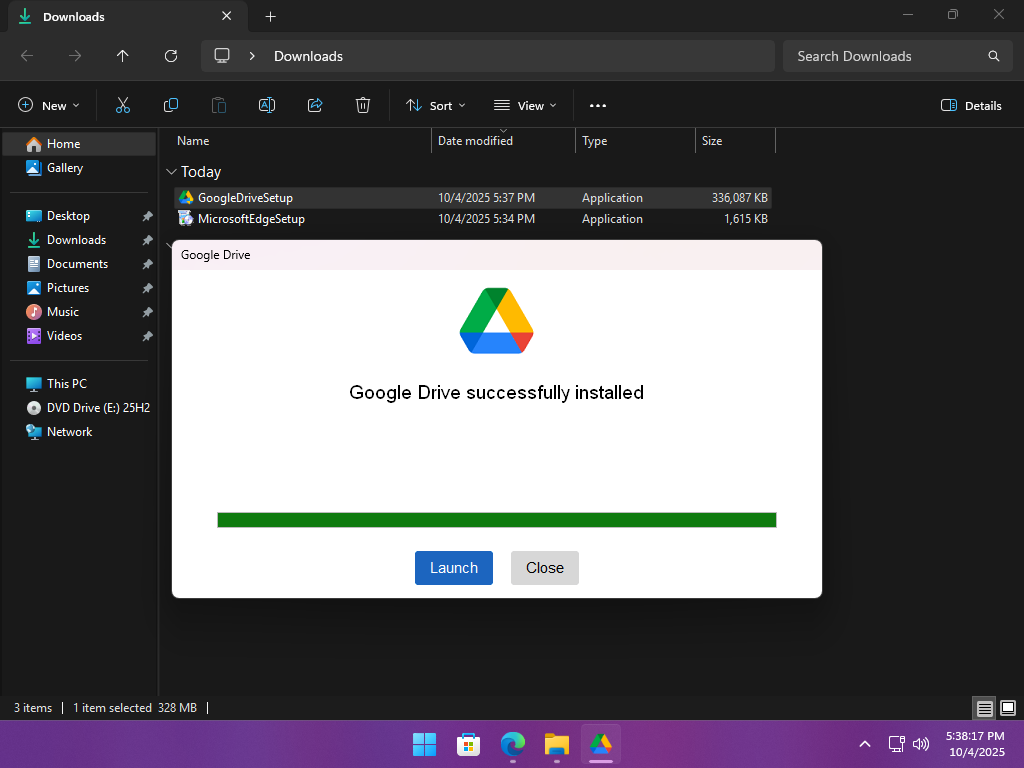This screenshot has height=768, width=1024.
Task: Add a new tab with plus icon
Action: [x=270, y=16]
